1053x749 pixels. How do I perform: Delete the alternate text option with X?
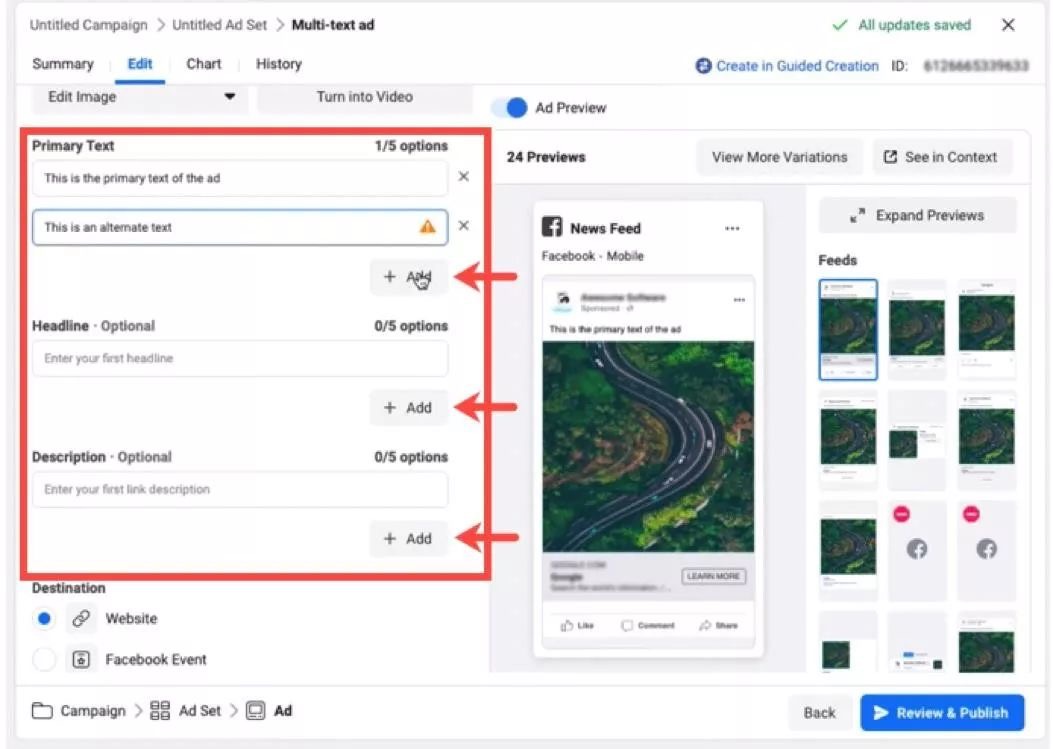[x=463, y=226]
